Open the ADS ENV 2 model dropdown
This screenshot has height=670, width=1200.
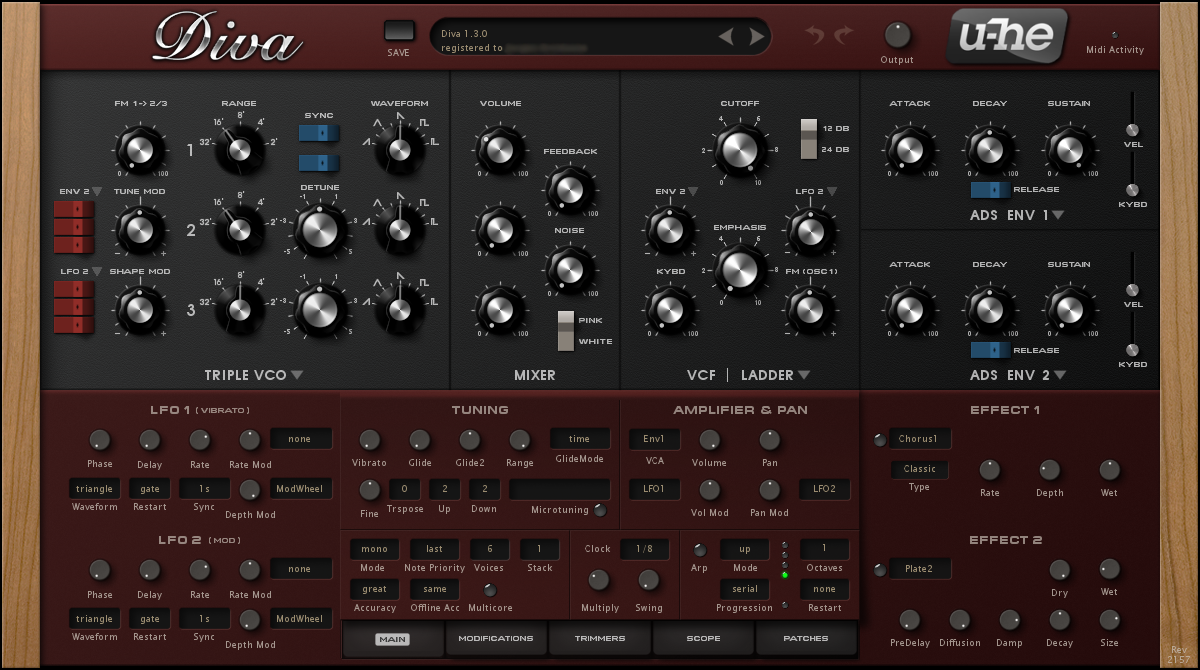coord(1059,376)
